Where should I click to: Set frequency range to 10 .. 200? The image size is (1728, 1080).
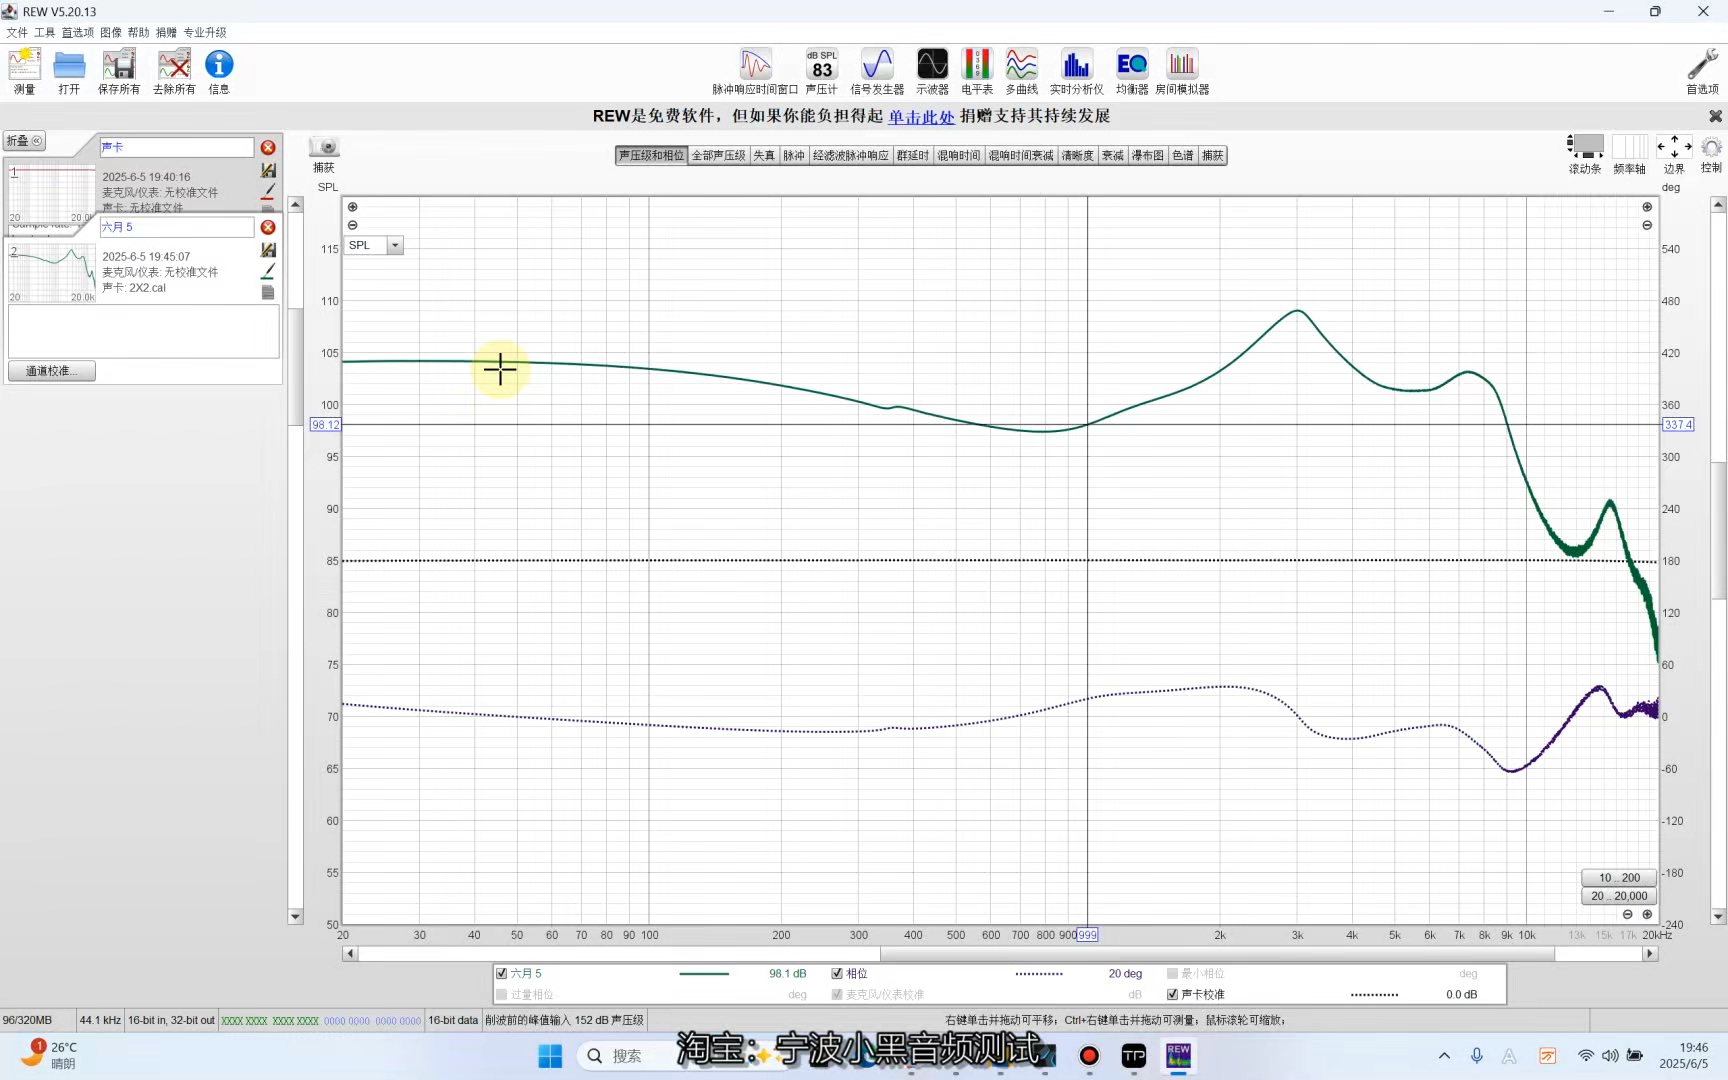pos(1619,878)
